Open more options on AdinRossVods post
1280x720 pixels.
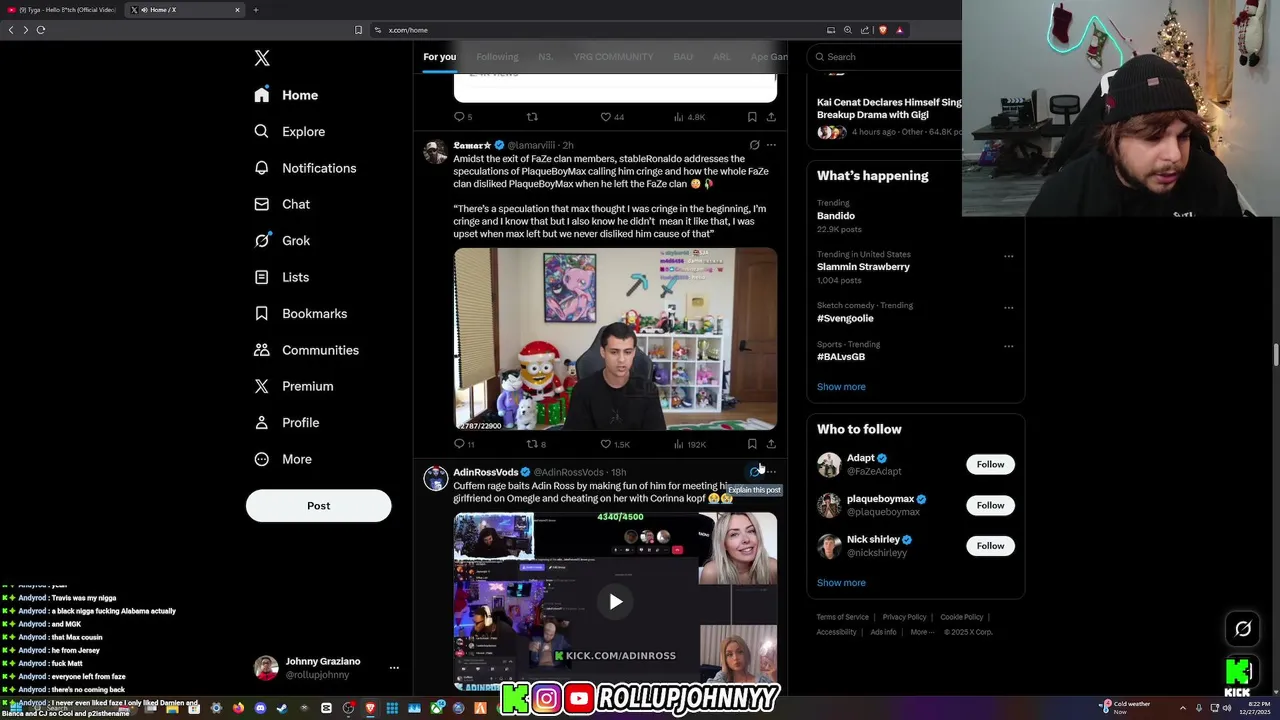click(771, 472)
